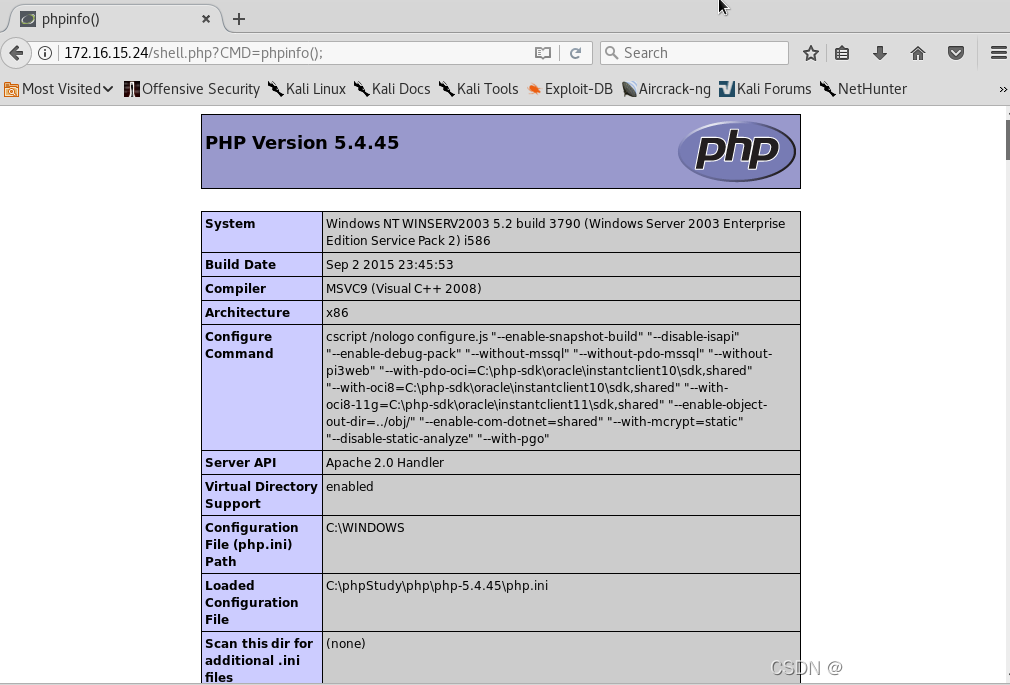
Task: Click the Server API label
Action: click(x=240, y=463)
